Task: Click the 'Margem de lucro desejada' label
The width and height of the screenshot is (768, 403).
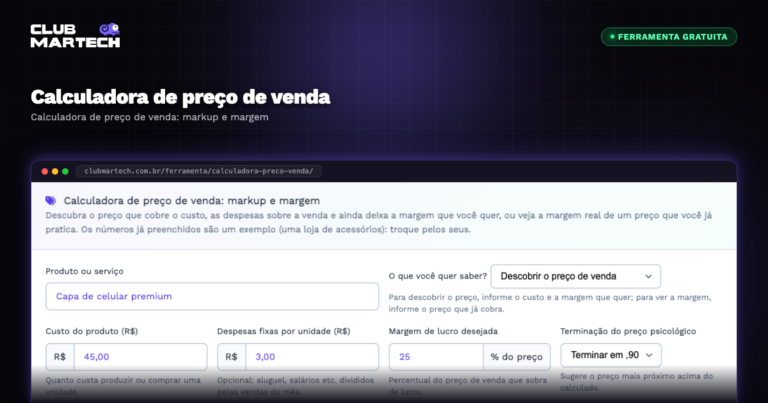Action: [443, 331]
